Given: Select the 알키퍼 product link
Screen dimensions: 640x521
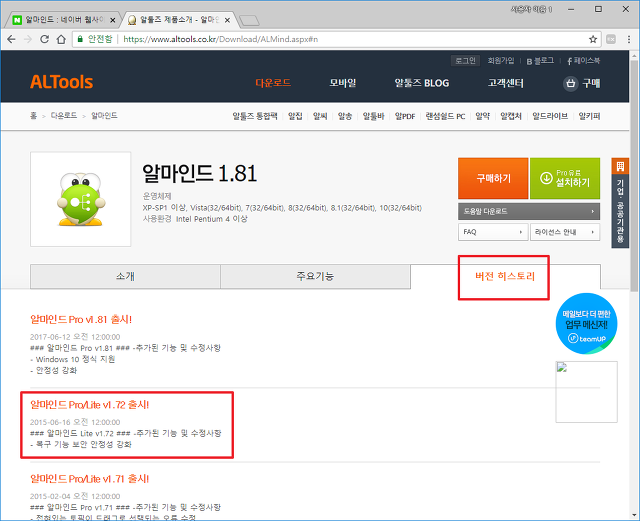Looking at the screenshot, I should point(589,116).
